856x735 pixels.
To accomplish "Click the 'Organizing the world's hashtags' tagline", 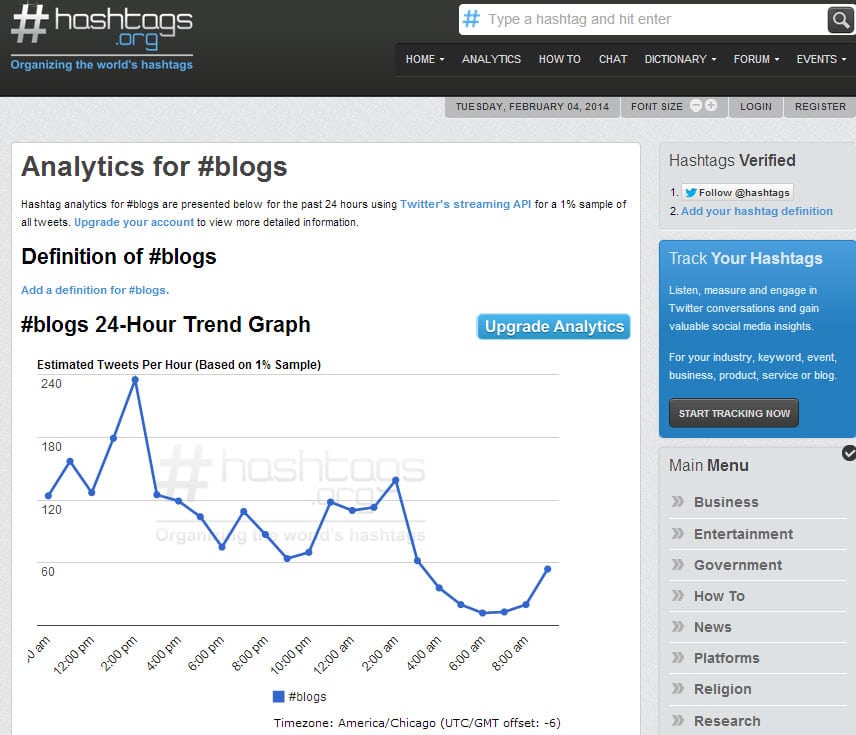I will pyautogui.click(x=102, y=64).
